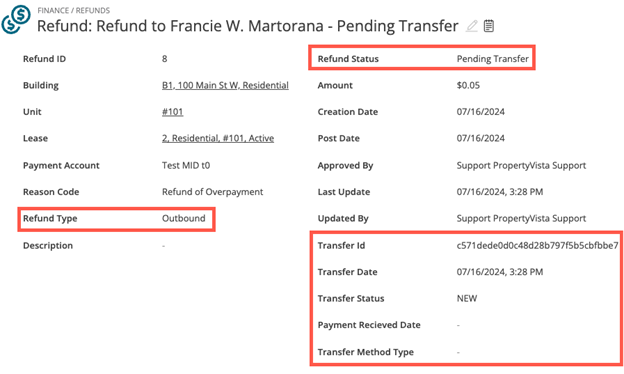Click the Pending Transfer refund status value
624x374 pixels.
(493, 59)
